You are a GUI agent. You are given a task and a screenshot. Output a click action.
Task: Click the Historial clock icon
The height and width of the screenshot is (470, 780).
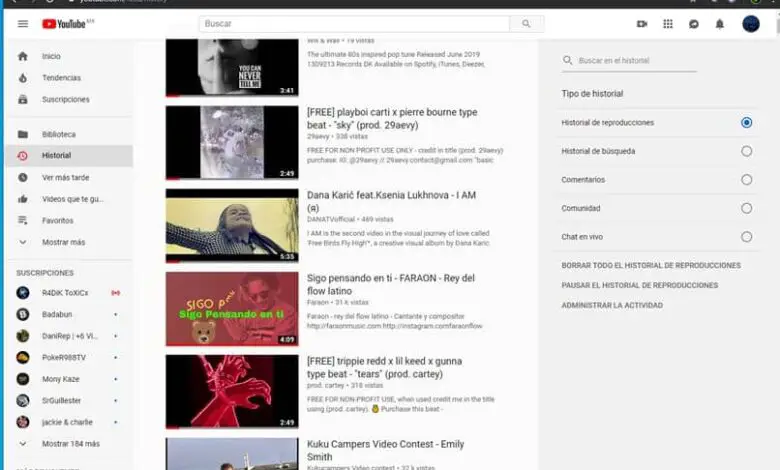[x=23, y=156]
